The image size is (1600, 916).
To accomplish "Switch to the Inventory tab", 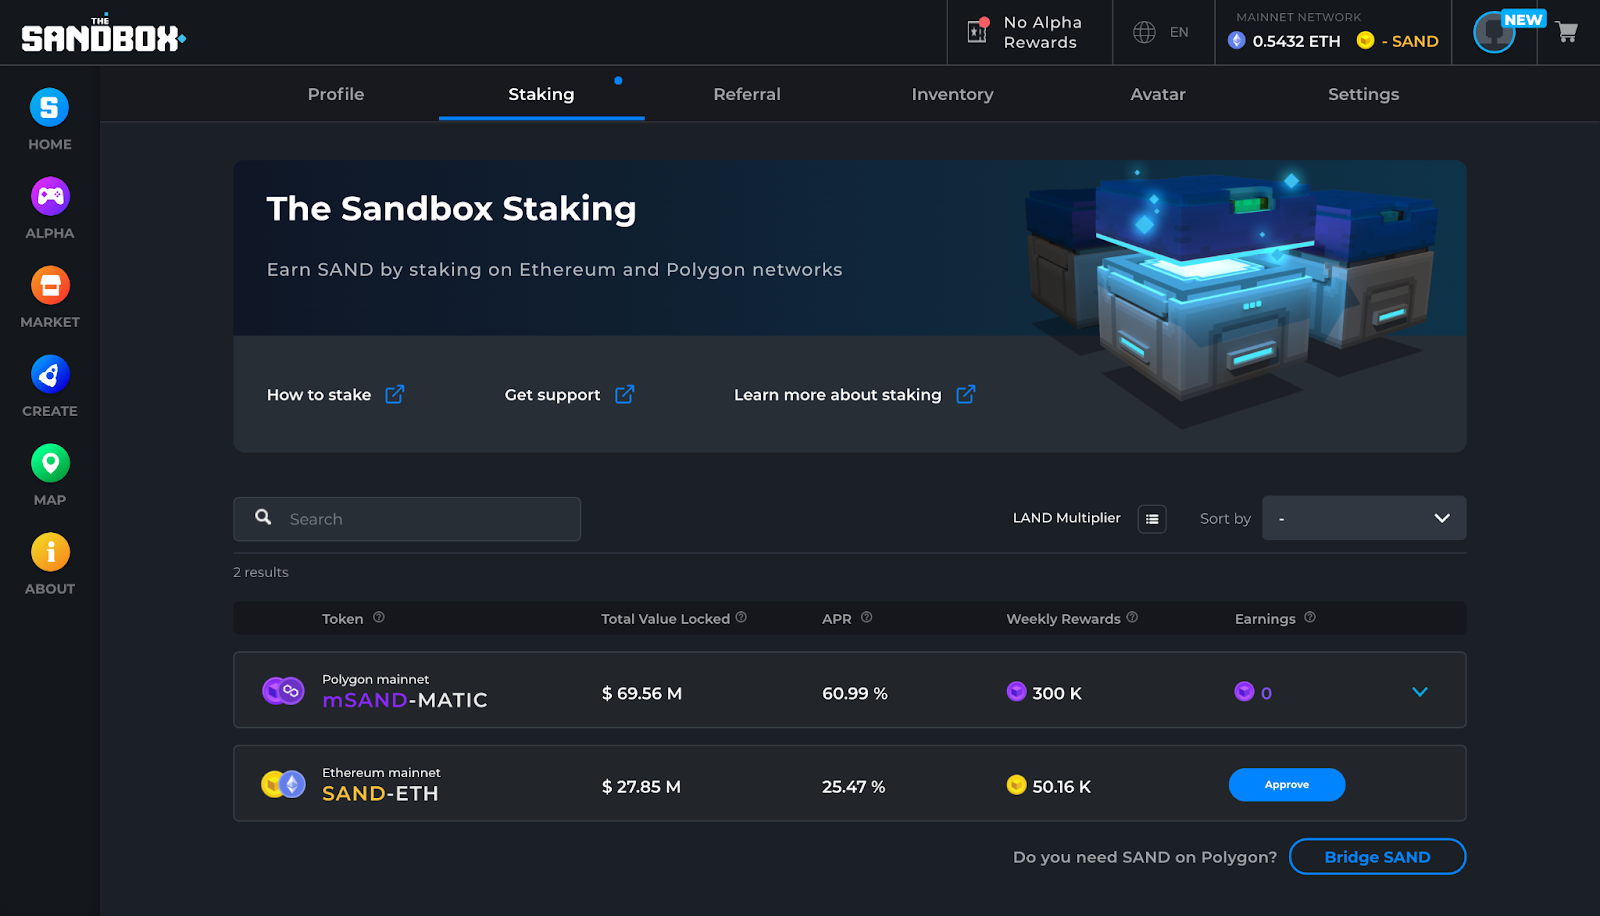I will pyautogui.click(x=952, y=94).
